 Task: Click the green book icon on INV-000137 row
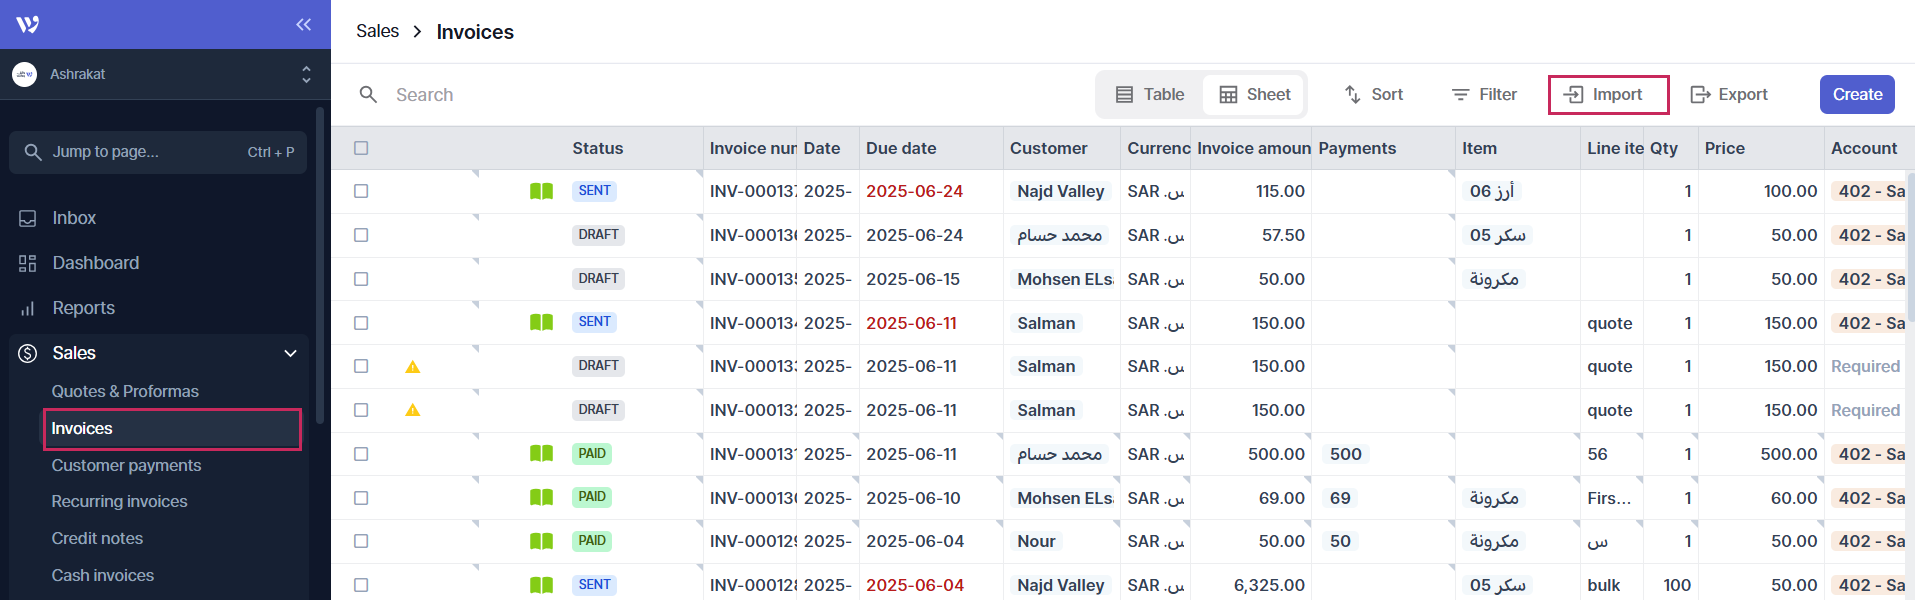tap(541, 191)
